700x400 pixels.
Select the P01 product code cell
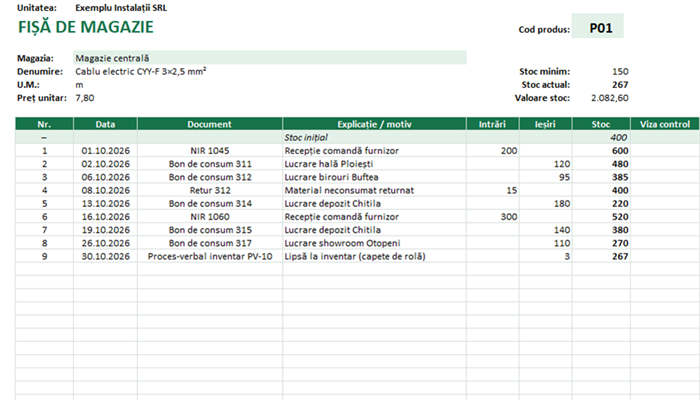[597, 26]
